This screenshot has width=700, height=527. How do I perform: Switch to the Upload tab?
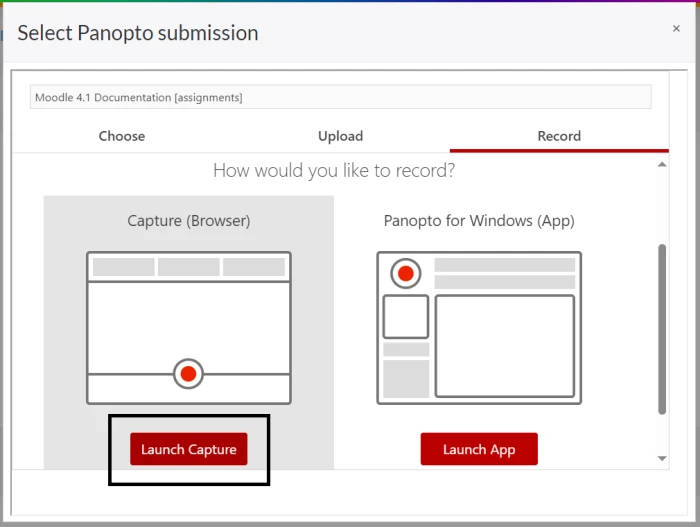pos(340,136)
